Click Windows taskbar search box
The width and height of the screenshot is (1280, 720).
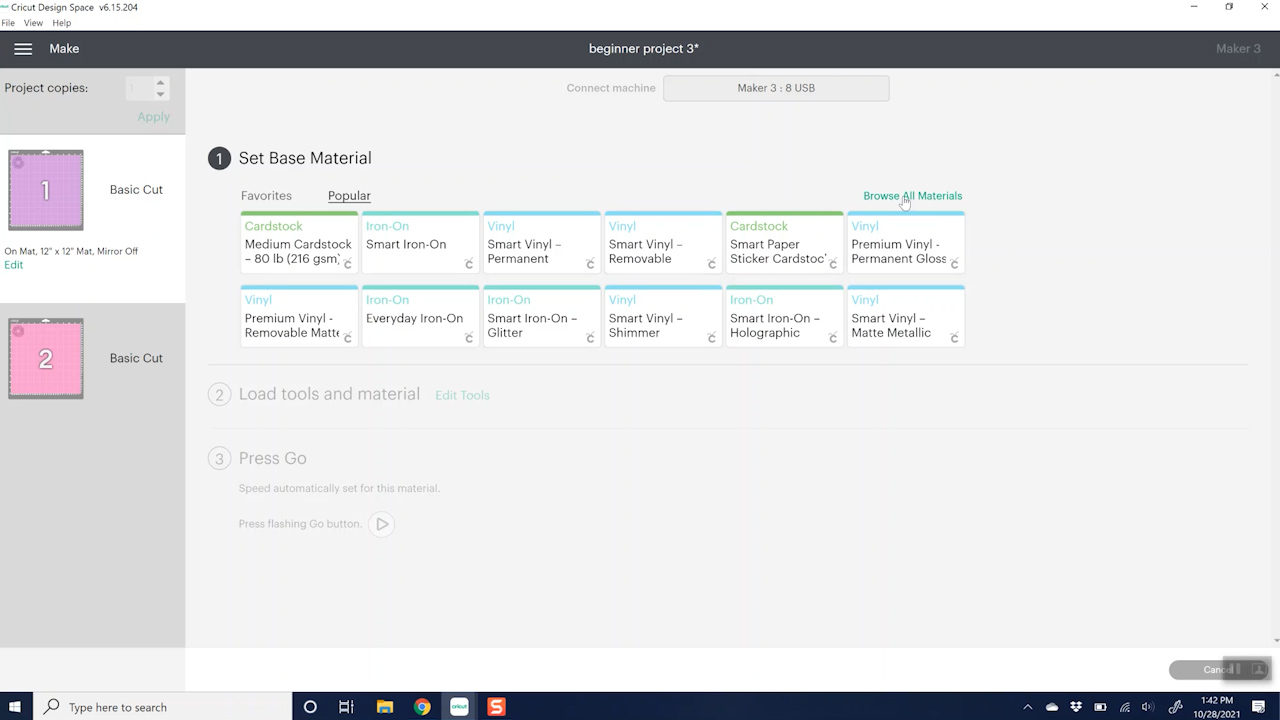163,707
